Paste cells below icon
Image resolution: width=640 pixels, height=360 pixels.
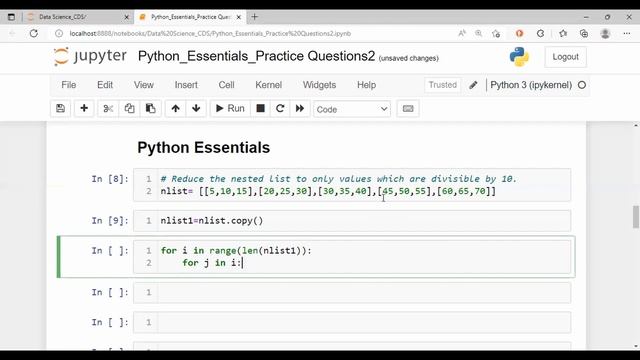(x=151, y=109)
